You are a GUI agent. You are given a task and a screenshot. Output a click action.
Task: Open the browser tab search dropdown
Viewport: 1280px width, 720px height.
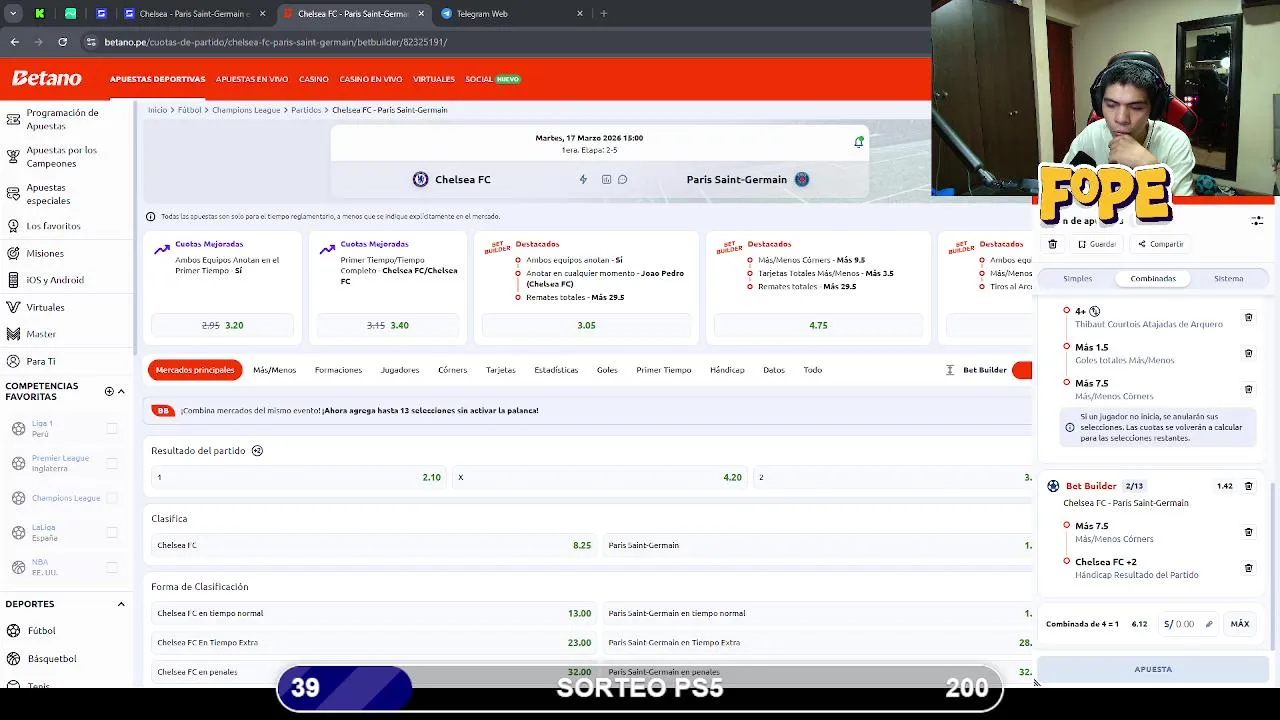click(13, 14)
